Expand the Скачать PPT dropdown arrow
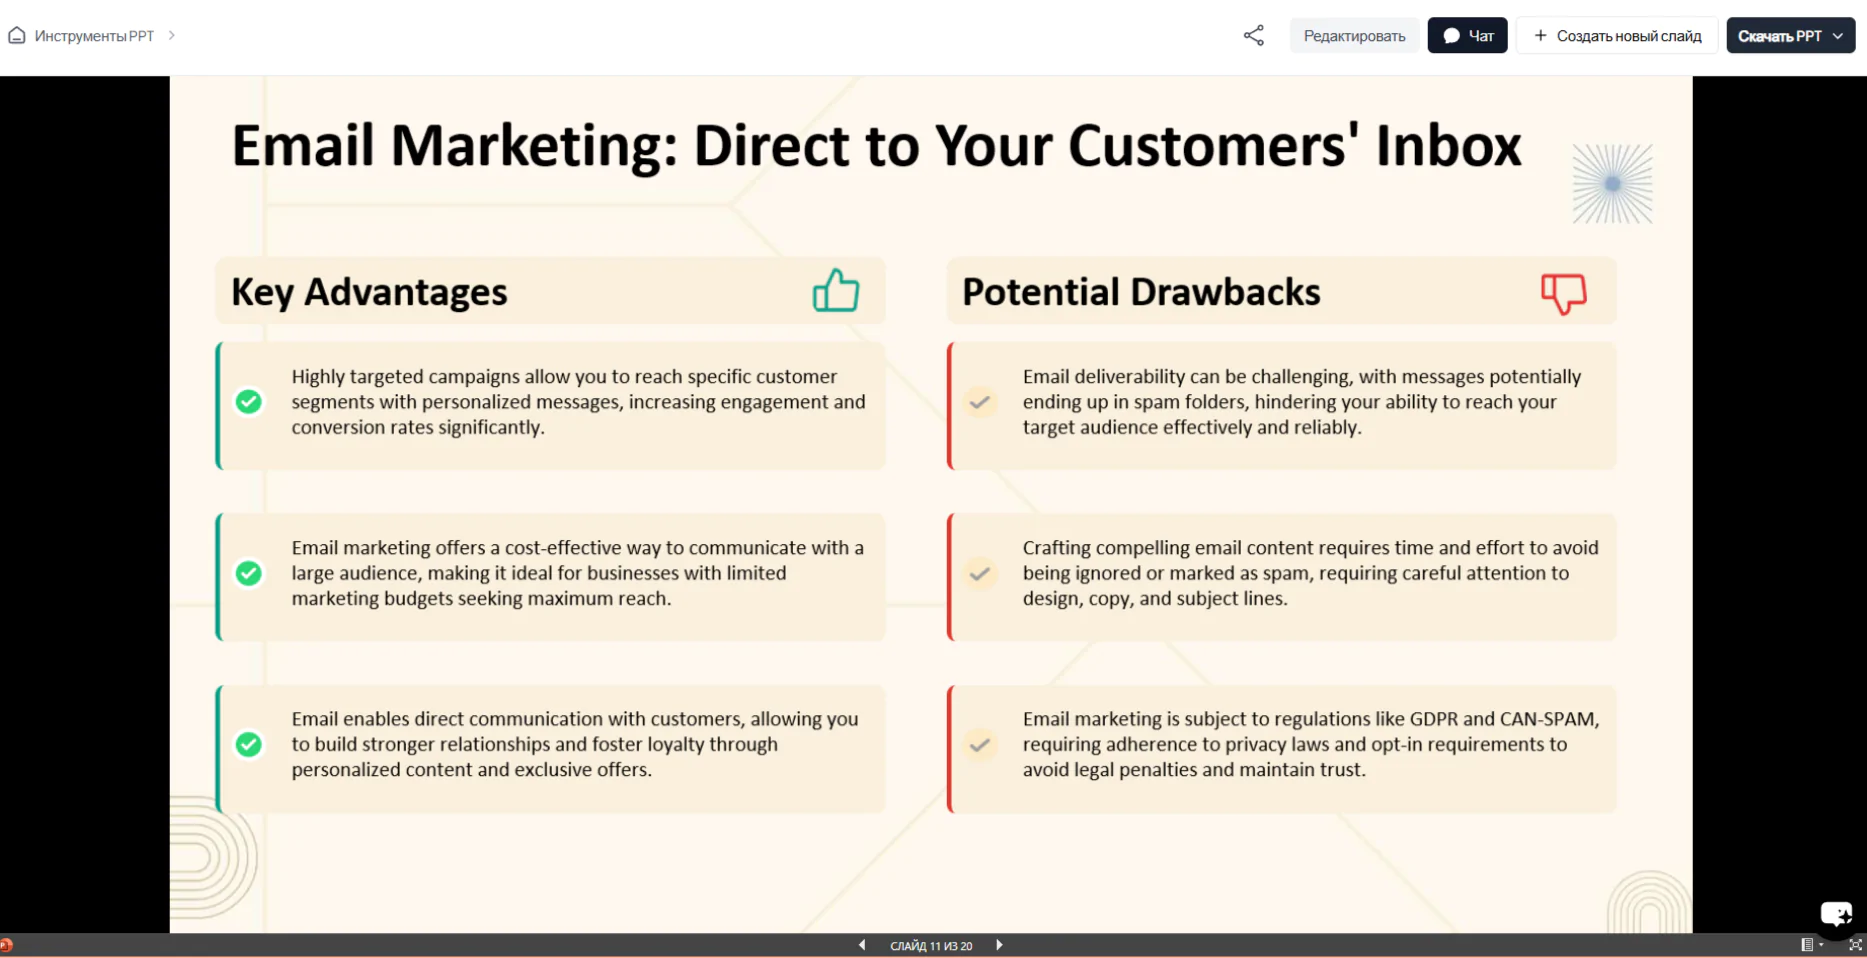This screenshot has width=1867, height=958. tap(1838, 36)
